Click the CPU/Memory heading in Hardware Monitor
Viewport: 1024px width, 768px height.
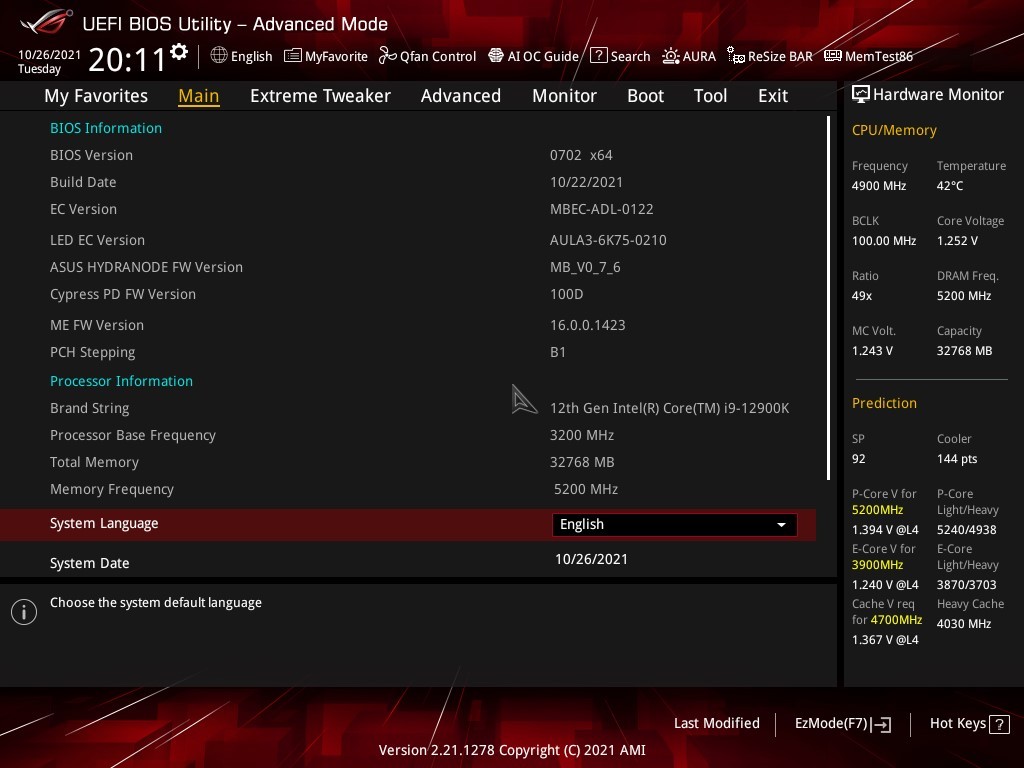click(894, 130)
